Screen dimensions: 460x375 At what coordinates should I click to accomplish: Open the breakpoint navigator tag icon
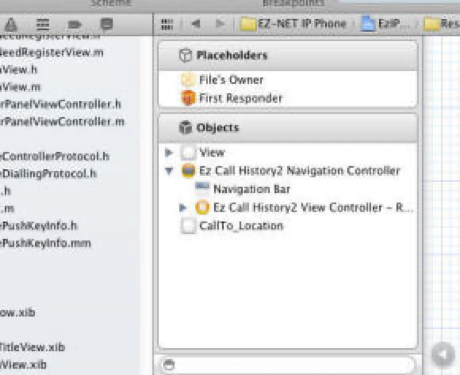(x=75, y=24)
